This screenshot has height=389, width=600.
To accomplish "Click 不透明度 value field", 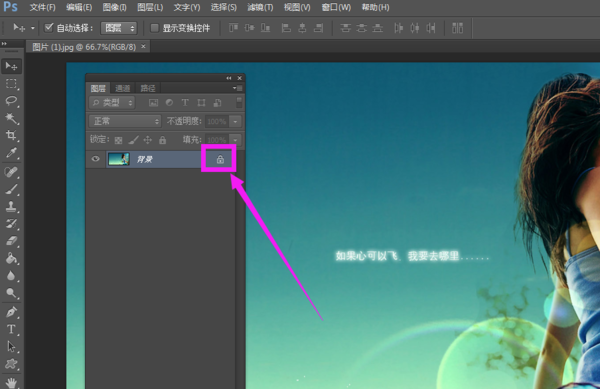I will tap(217, 122).
